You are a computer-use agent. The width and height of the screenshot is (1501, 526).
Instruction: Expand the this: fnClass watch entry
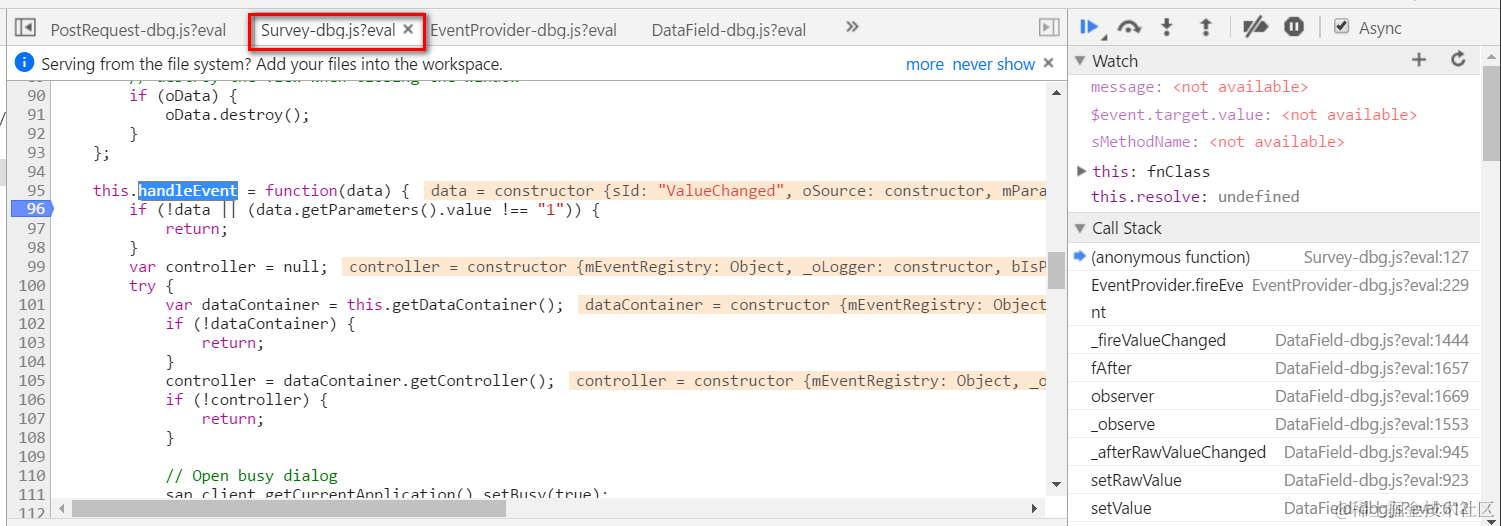1081,171
